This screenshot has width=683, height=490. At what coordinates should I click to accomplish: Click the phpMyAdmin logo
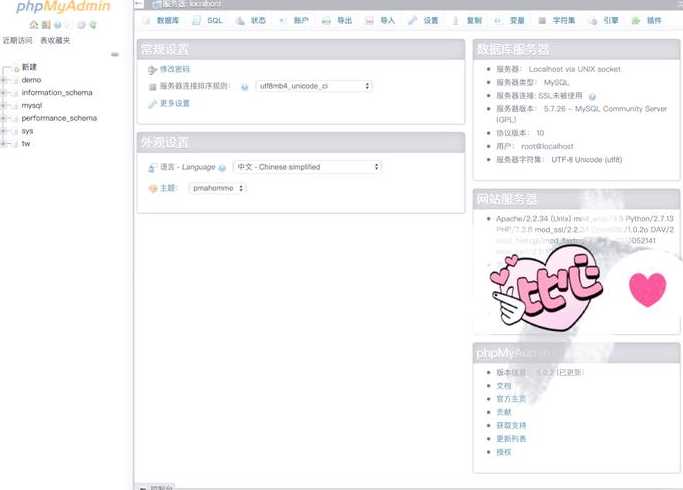pyautogui.click(x=63, y=7)
